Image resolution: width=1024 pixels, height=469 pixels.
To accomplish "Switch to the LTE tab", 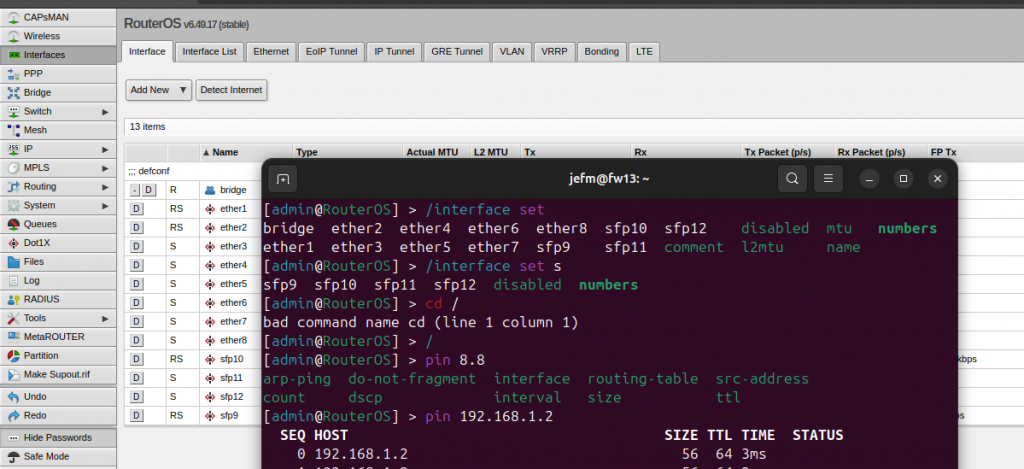I will [644, 52].
